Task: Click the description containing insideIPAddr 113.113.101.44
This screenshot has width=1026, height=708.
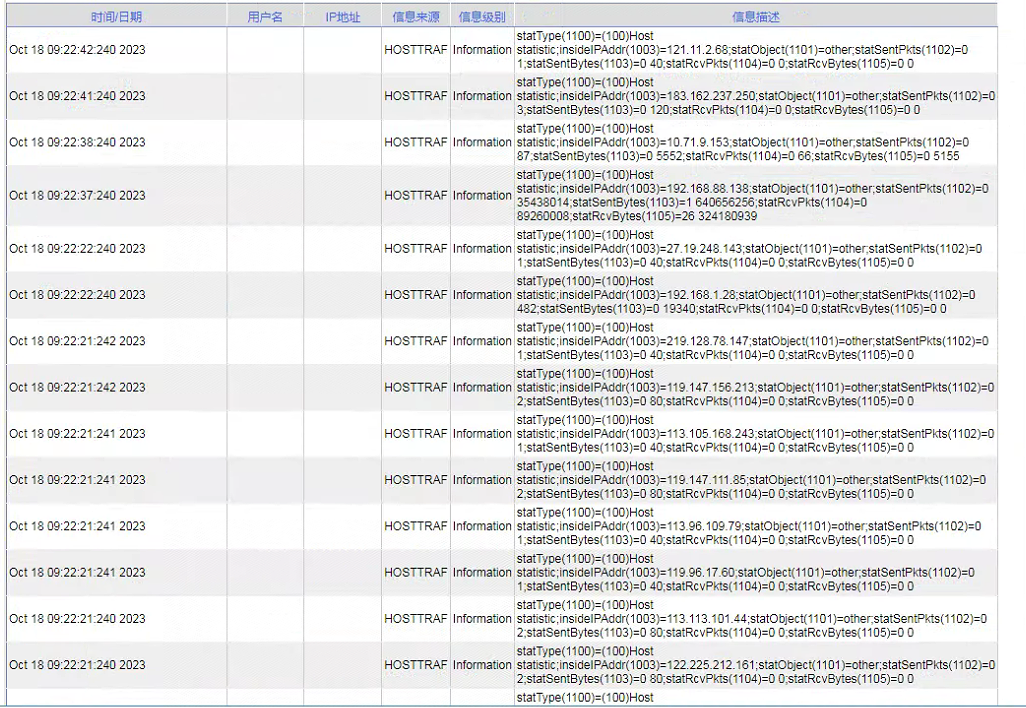Action: pos(752,619)
